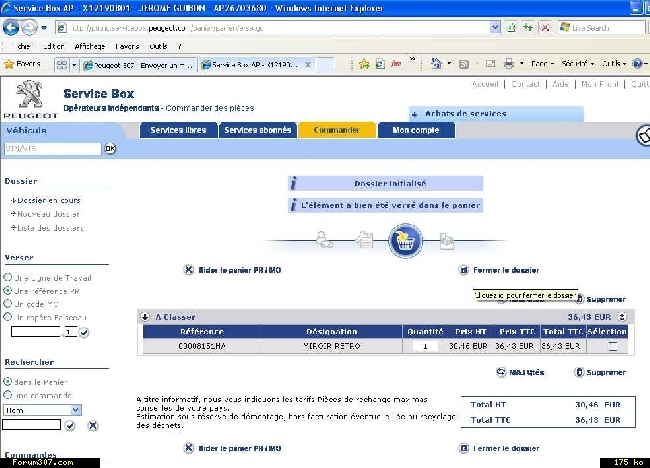The width and height of the screenshot is (650, 468).
Task: Collapse the 'A Classer' section arrow
Action: click(145, 317)
